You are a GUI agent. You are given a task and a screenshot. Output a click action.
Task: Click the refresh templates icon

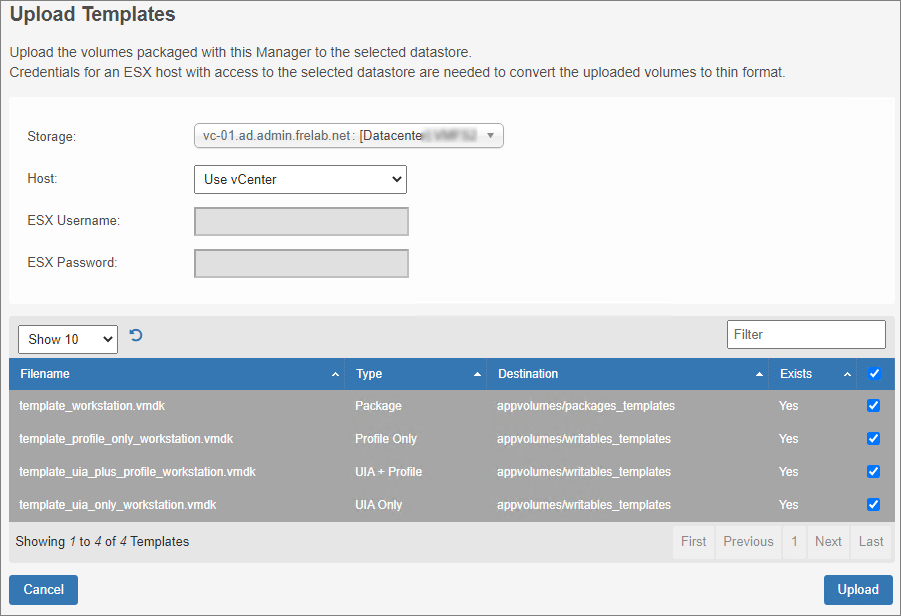136,336
